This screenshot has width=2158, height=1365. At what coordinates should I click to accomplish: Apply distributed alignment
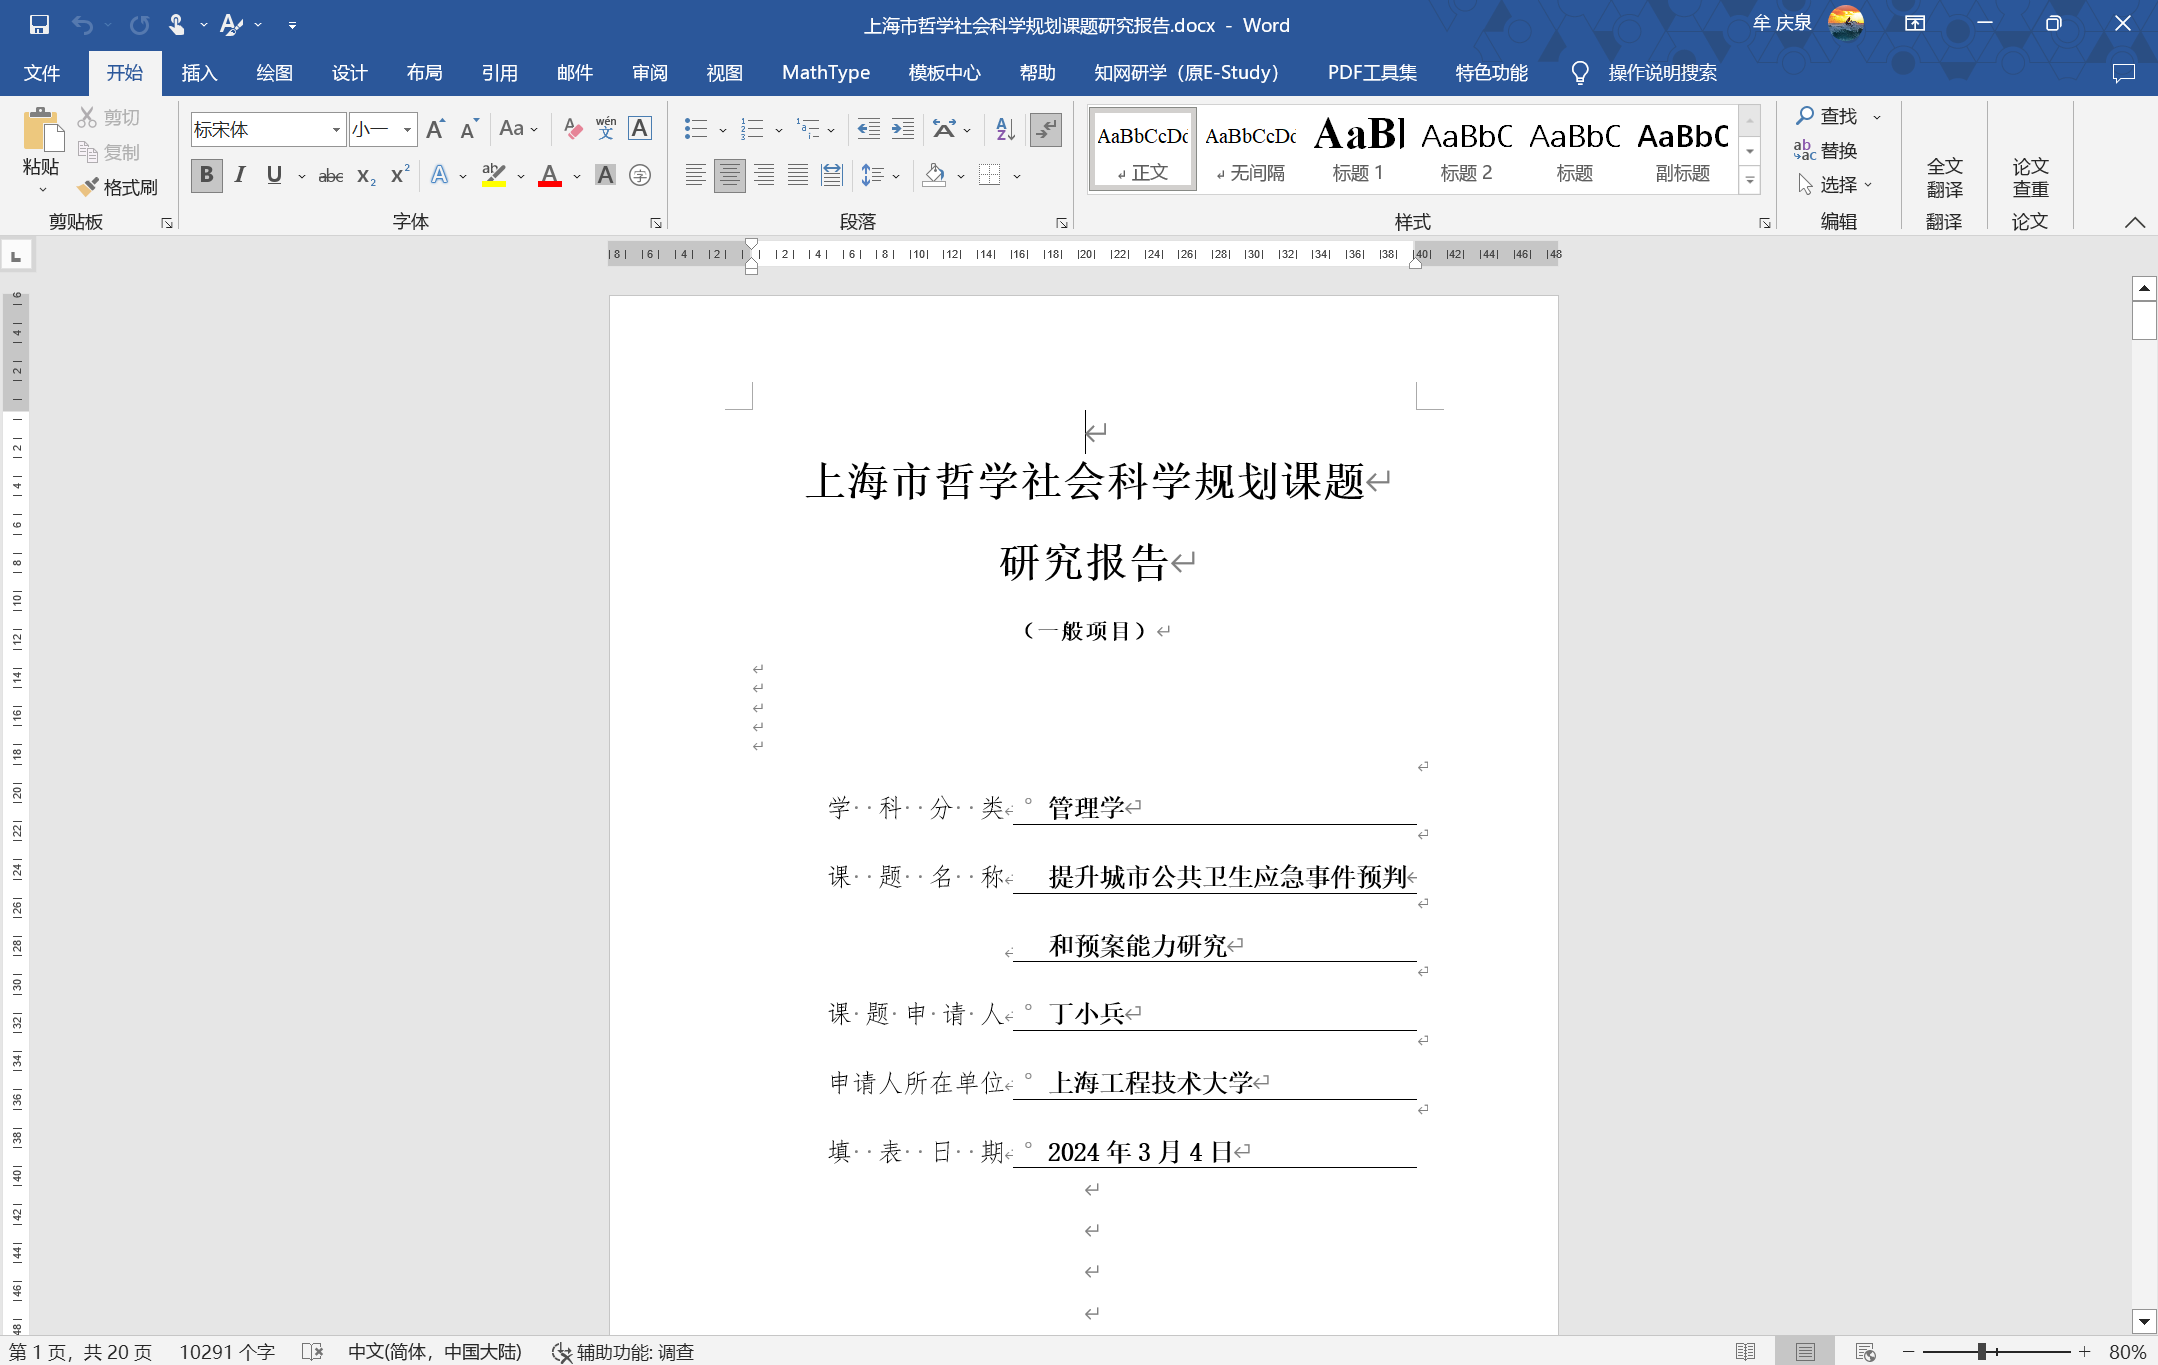pyautogui.click(x=832, y=176)
